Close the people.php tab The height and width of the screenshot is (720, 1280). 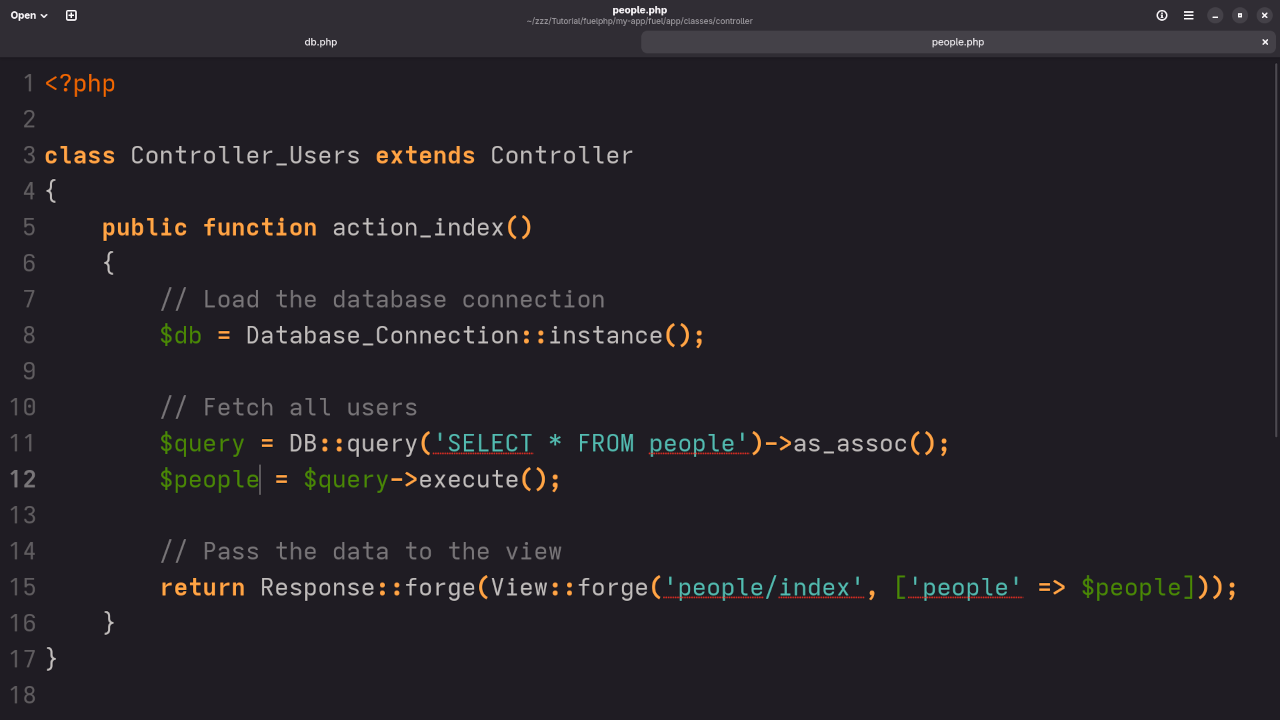click(x=1265, y=42)
